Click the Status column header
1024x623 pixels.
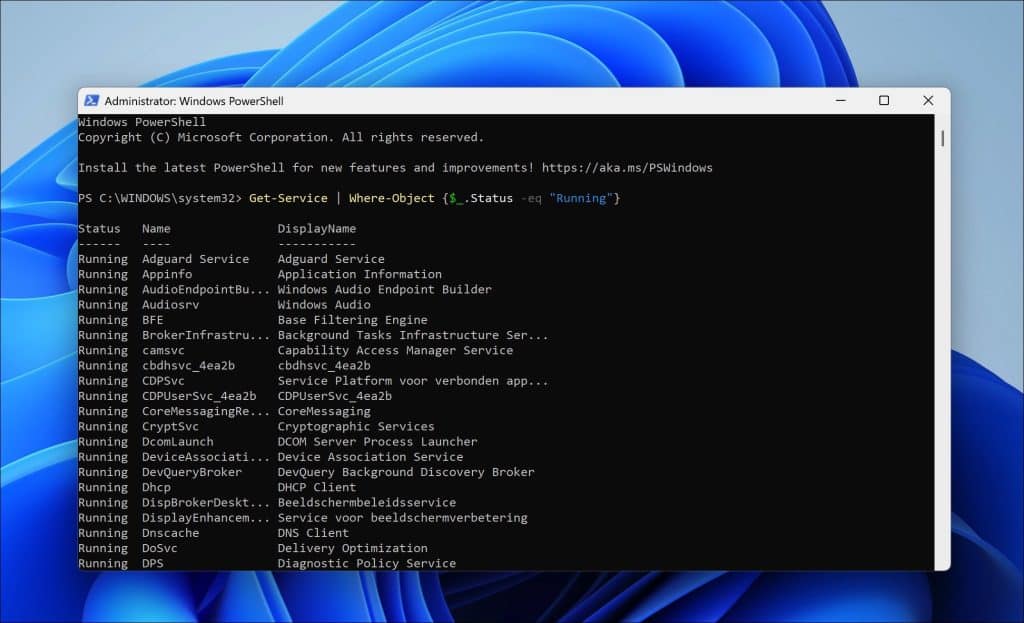[99, 229]
